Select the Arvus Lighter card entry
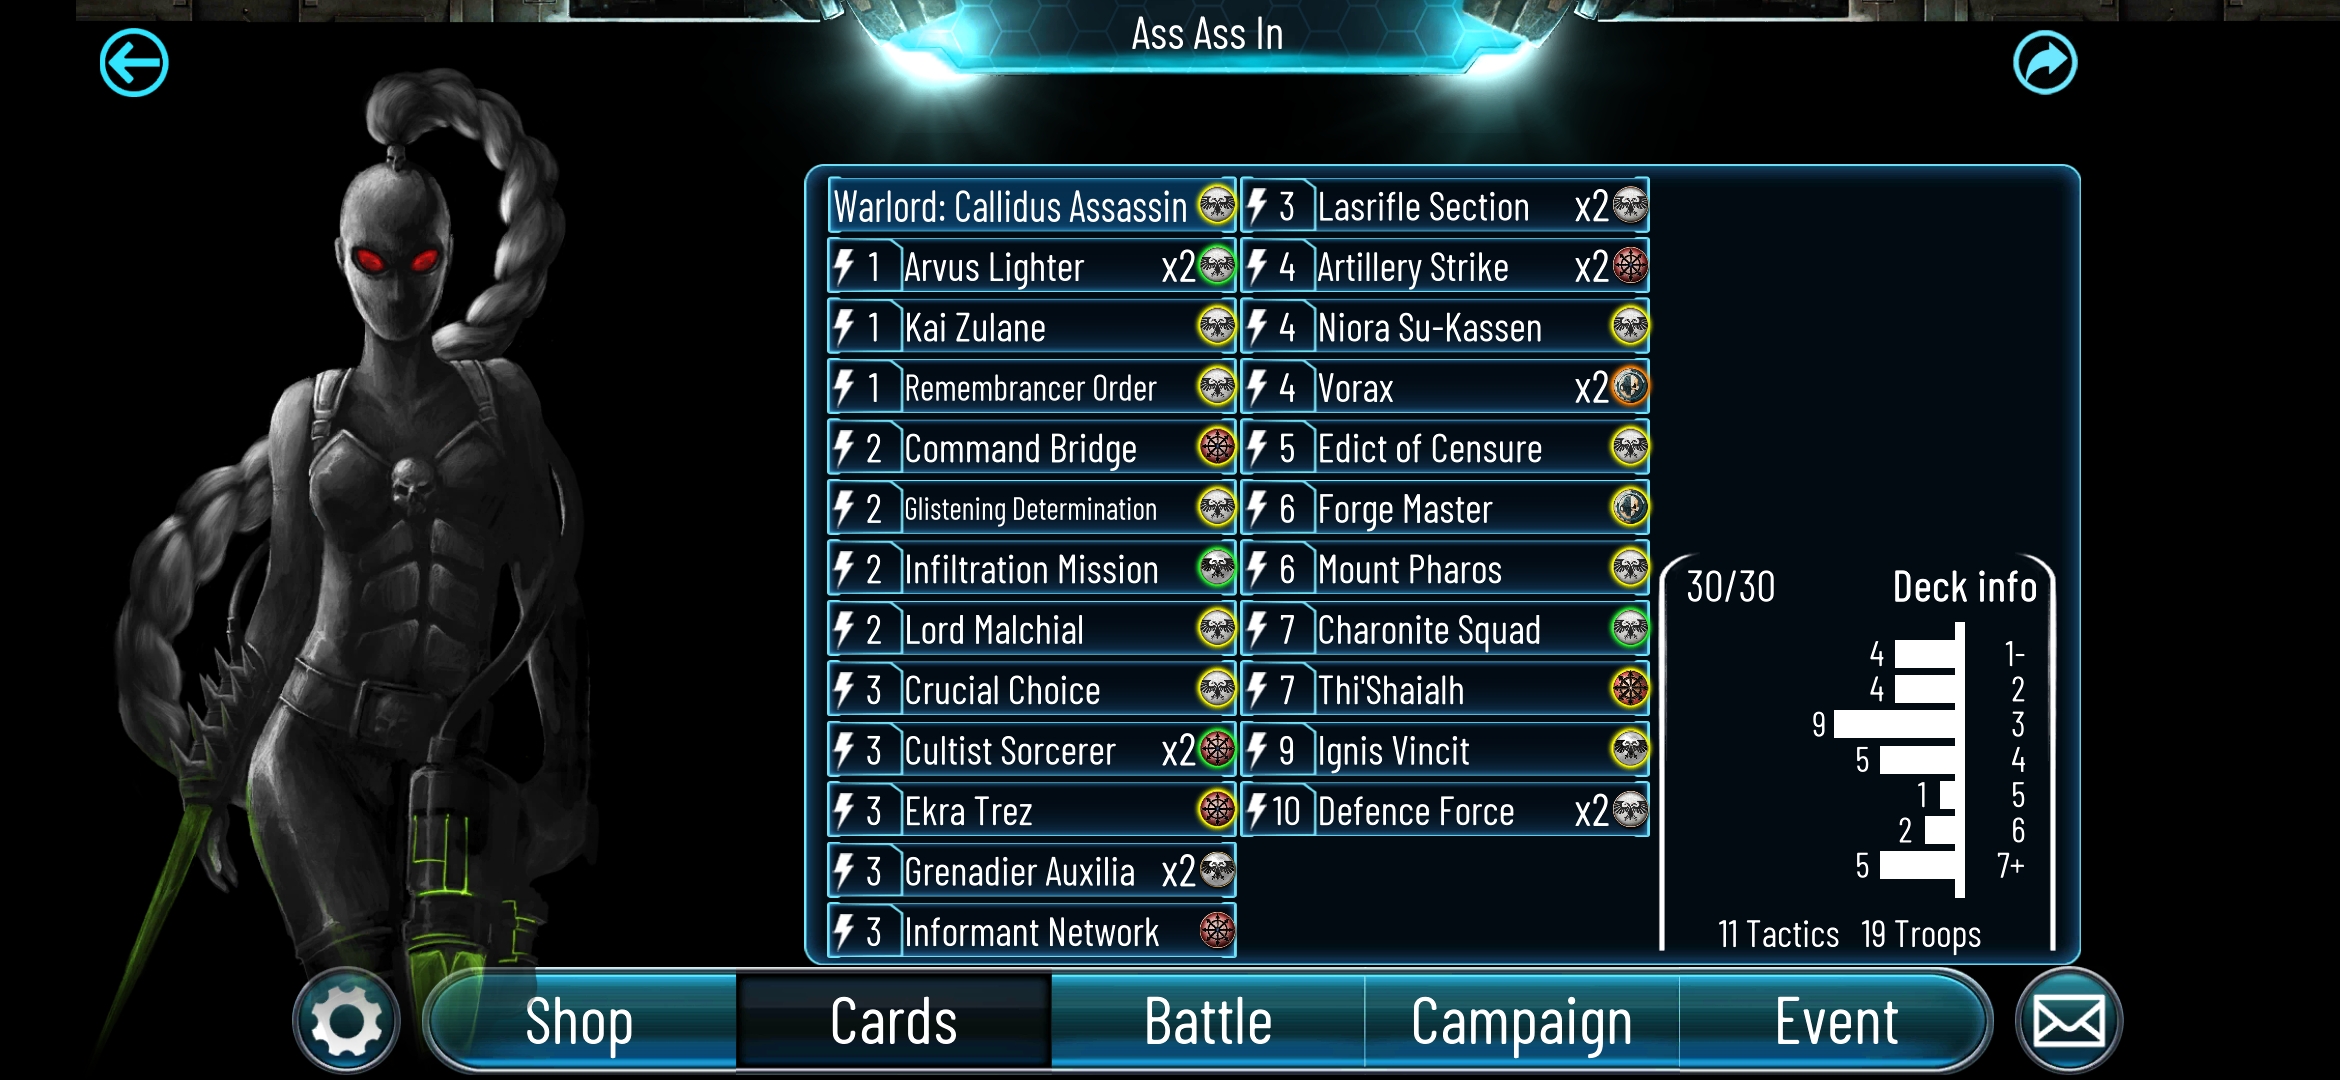 [1032, 267]
